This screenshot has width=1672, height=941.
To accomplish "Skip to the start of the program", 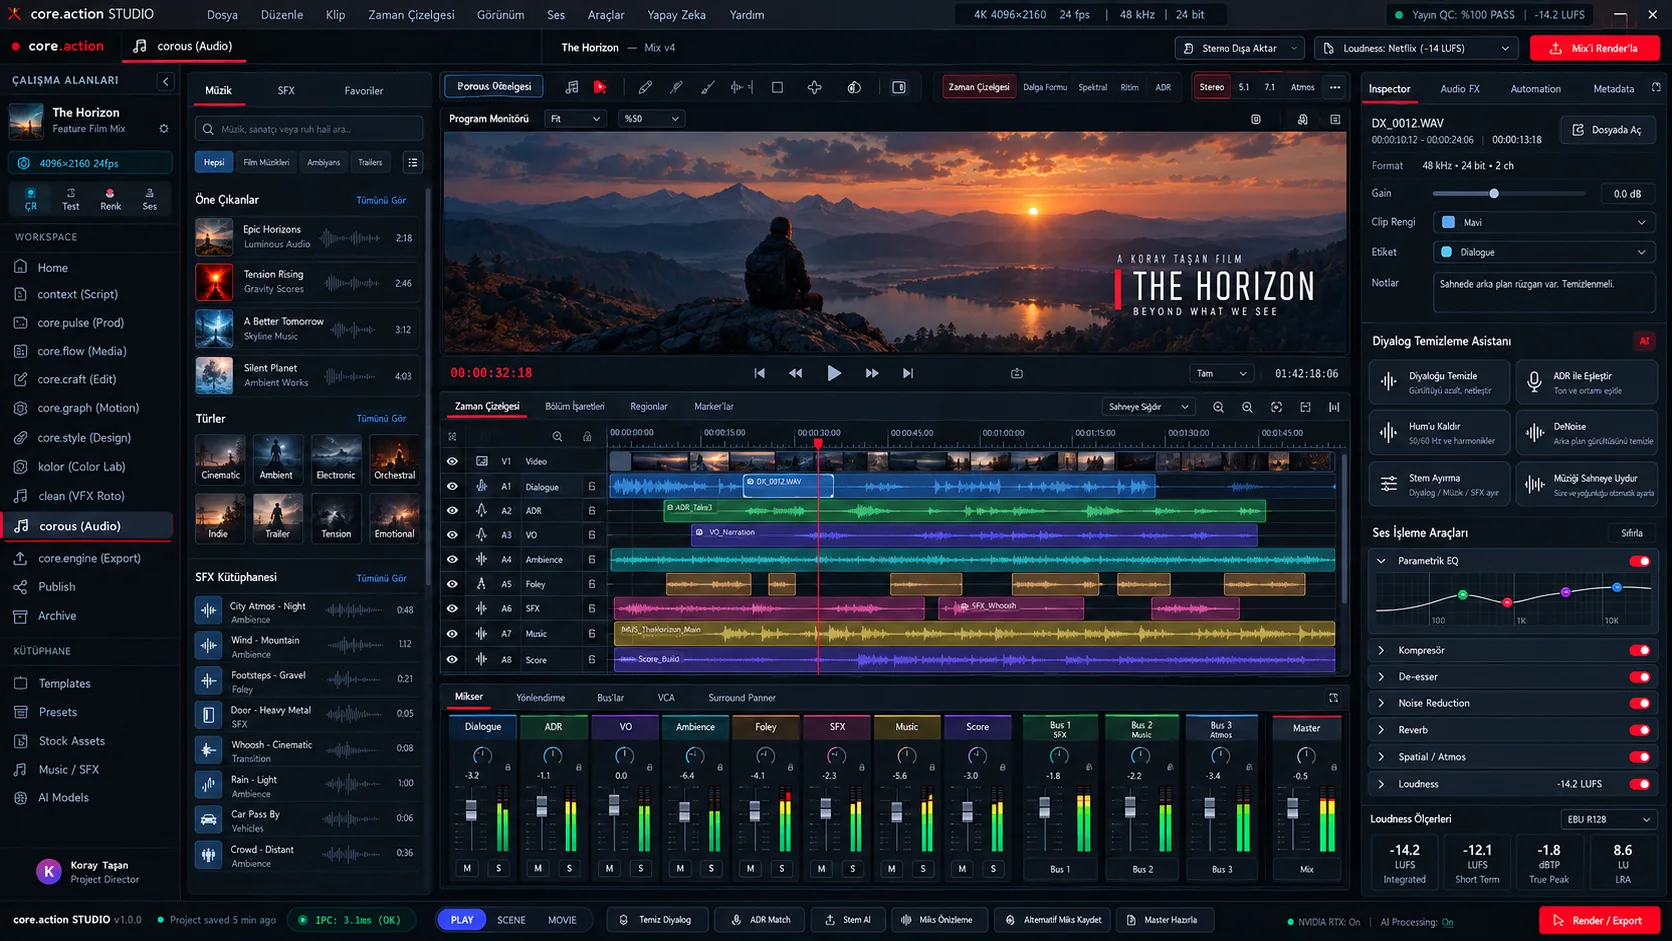I will point(759,373).
